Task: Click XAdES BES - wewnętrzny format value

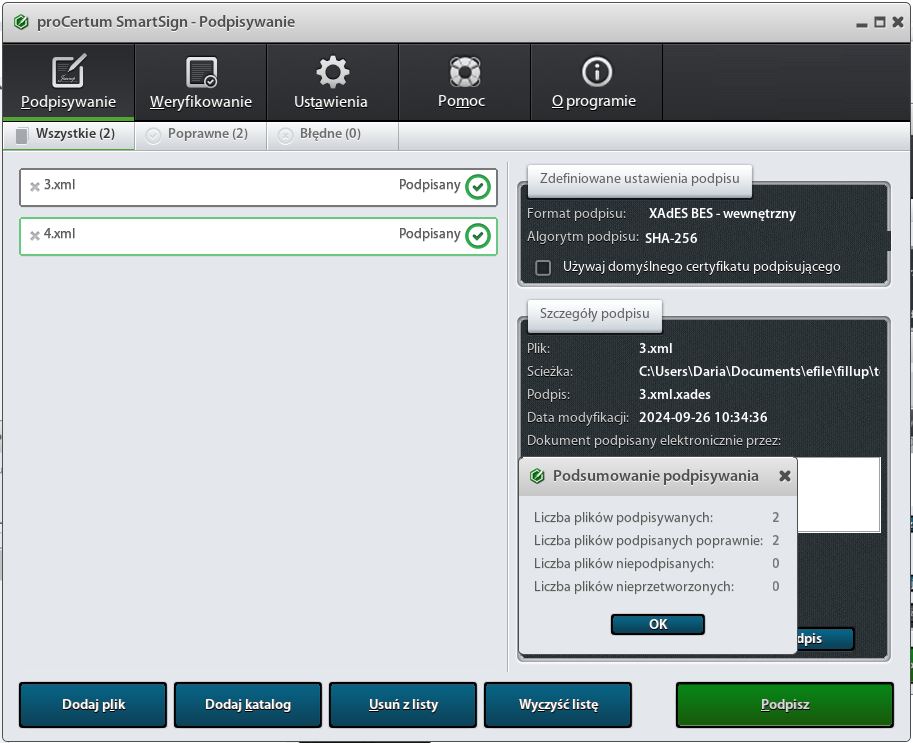Action: click(722, 214)
